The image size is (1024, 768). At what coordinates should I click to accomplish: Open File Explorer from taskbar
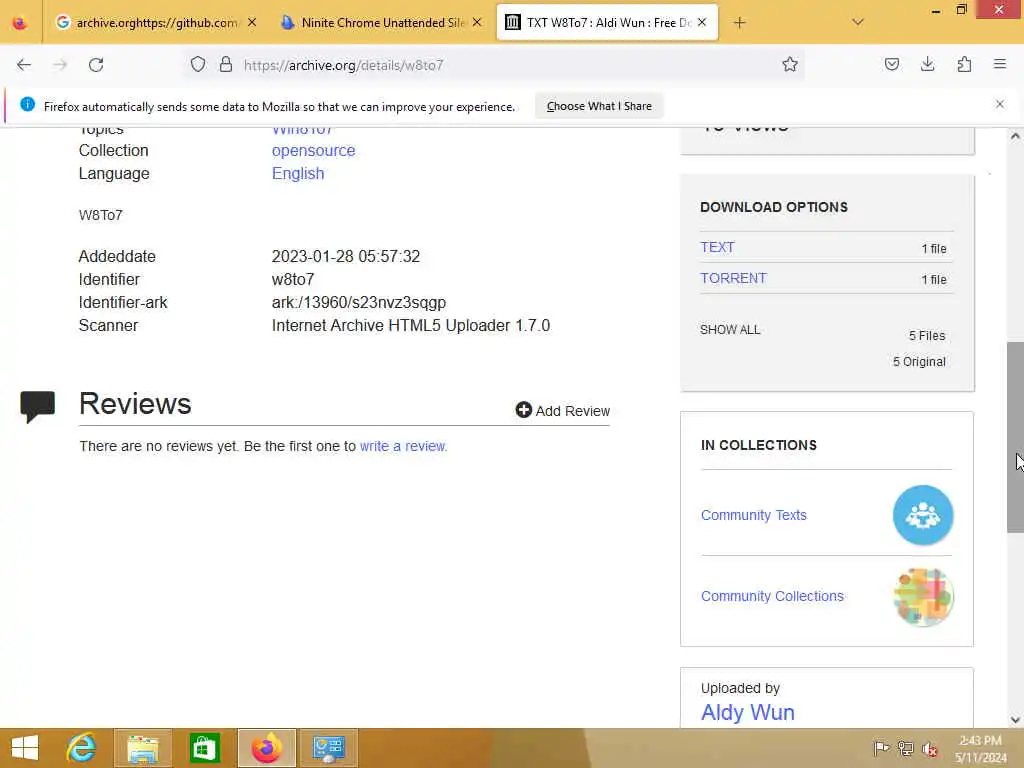[x=143, y=748]
